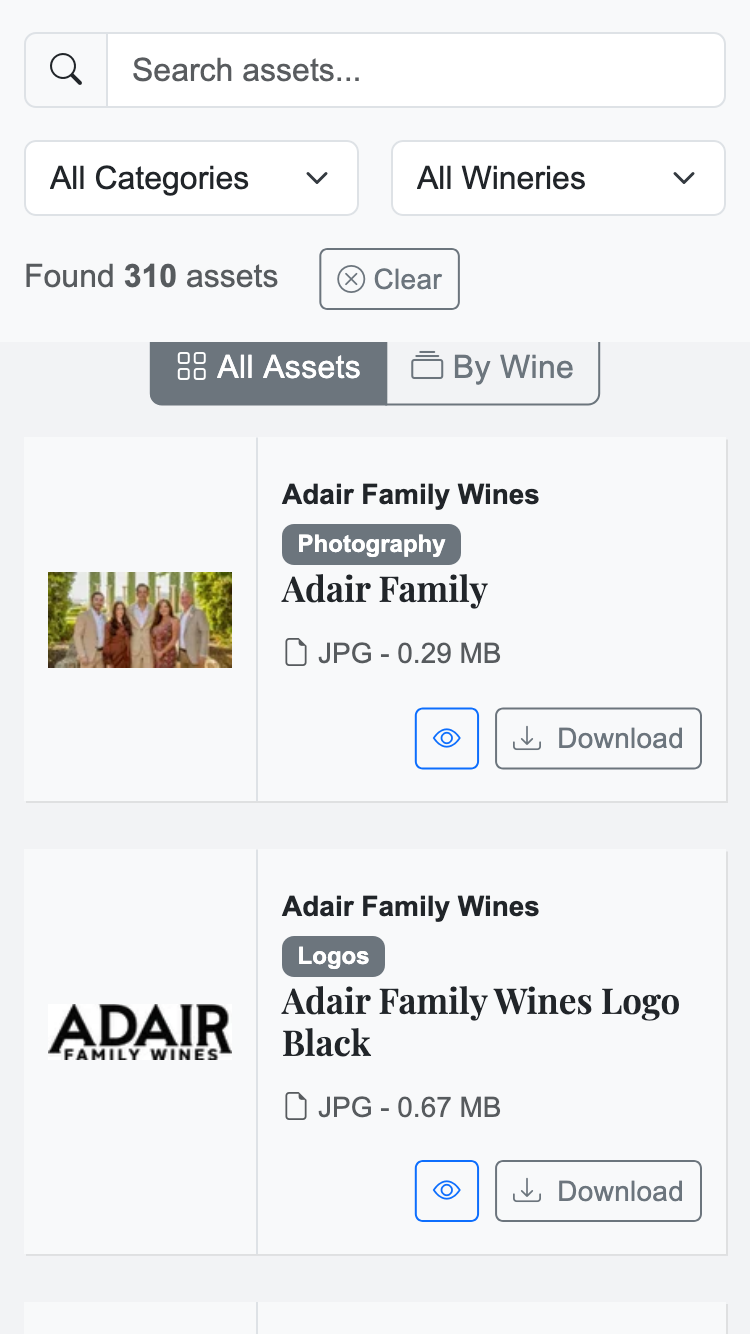
Task: Download the Adair Family Wines Logo Black asset
Action: (598, 1190)
